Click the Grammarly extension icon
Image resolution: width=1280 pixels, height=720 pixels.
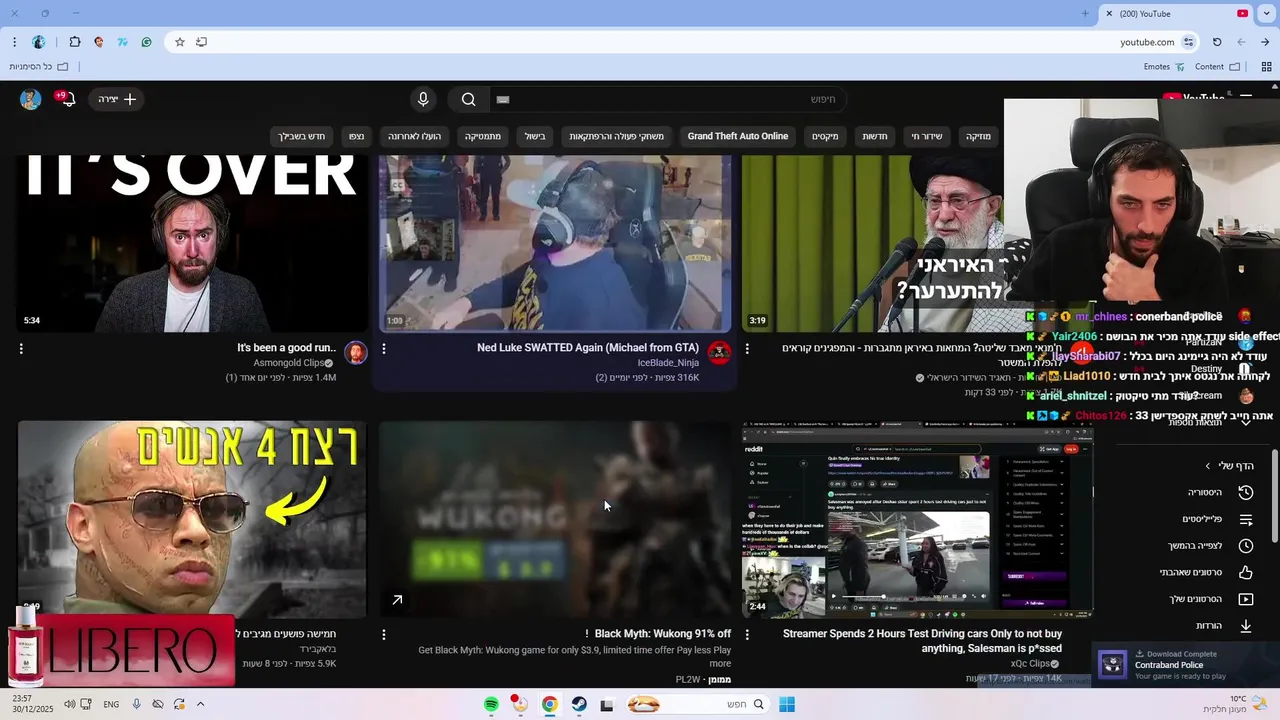[146, 42]
